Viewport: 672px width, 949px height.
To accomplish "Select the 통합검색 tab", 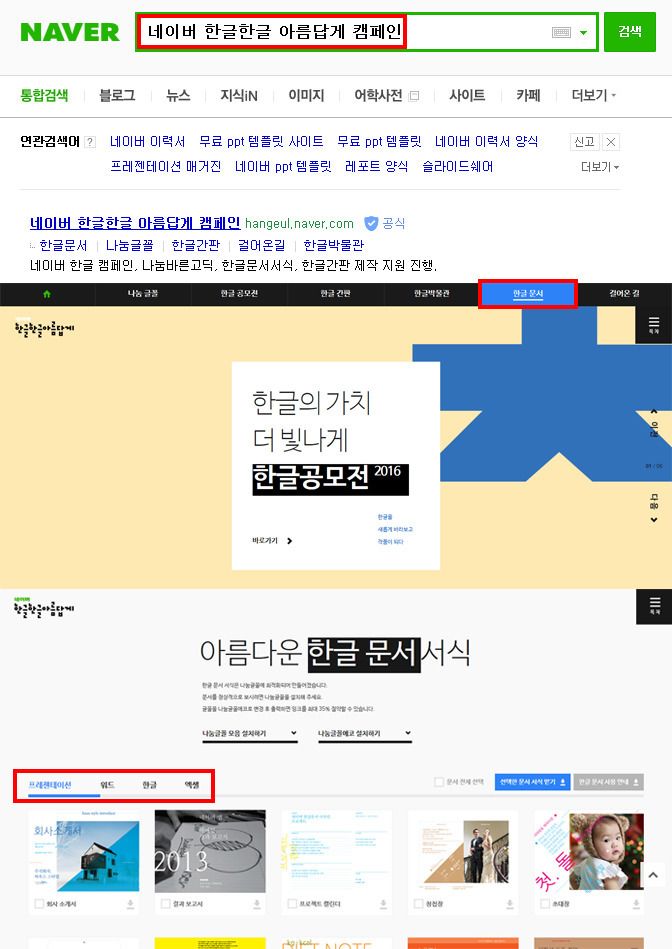I will pos(44,96).
